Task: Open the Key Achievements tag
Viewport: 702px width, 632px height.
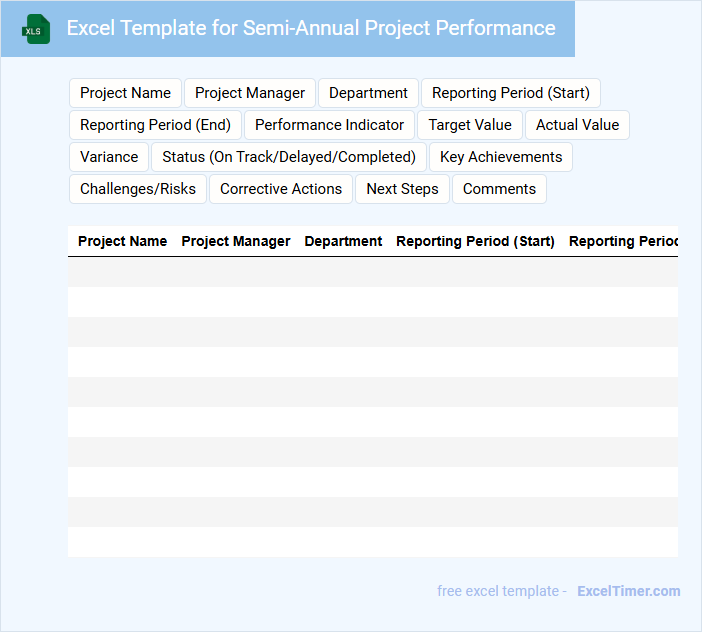Action: [x=501, y=157]
